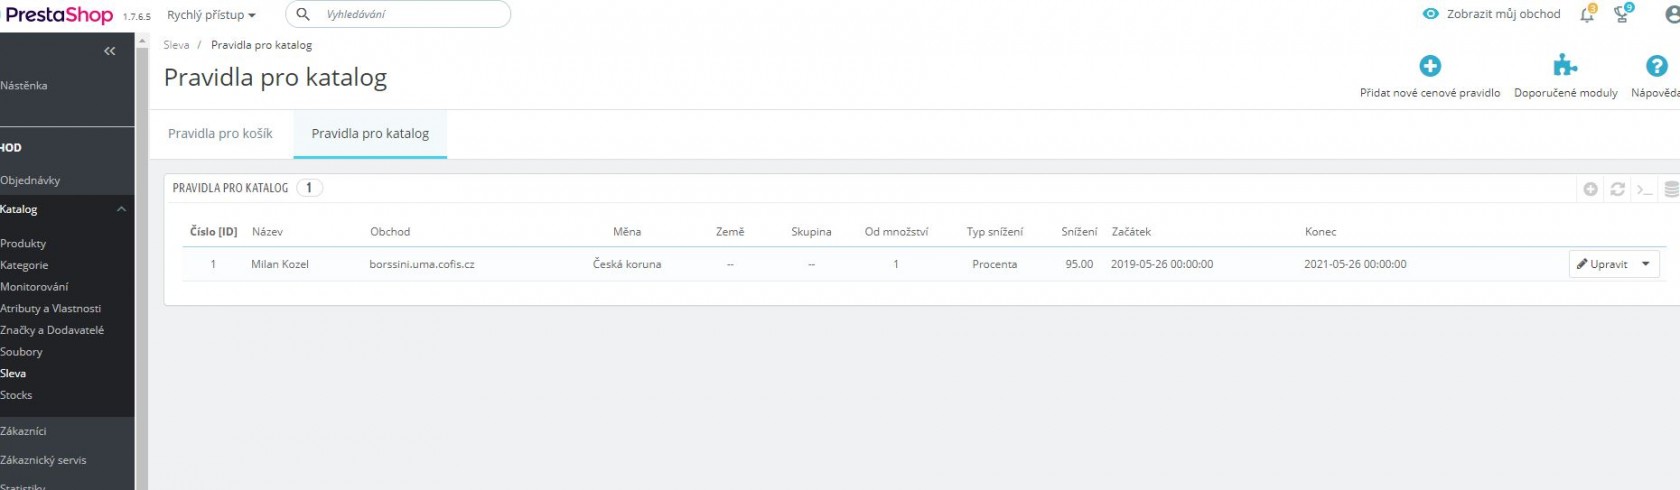Sort by Typ snížení column header
The image size is (1680, 490).
point(995,232)
